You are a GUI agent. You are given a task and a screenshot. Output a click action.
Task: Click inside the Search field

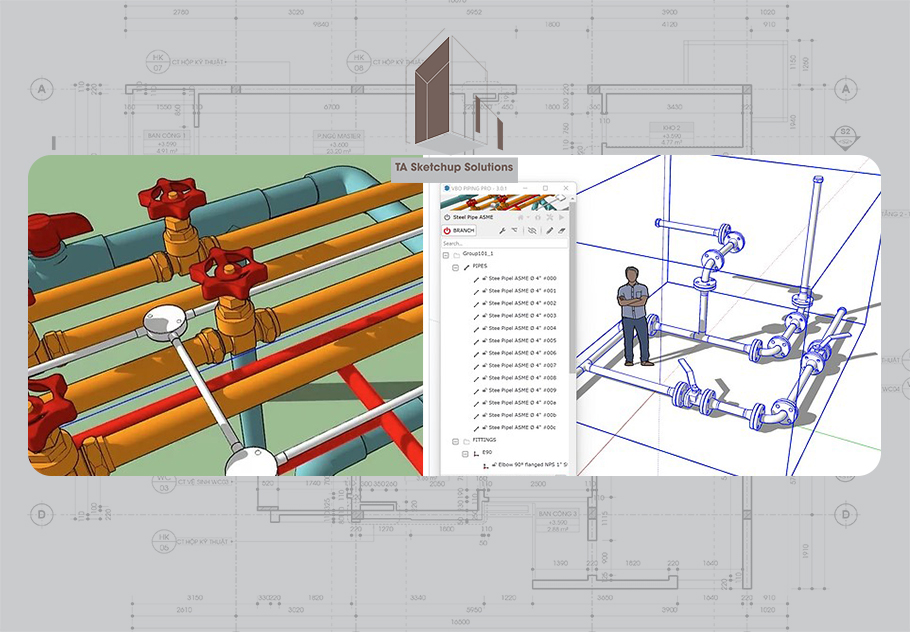pos(504,244)
